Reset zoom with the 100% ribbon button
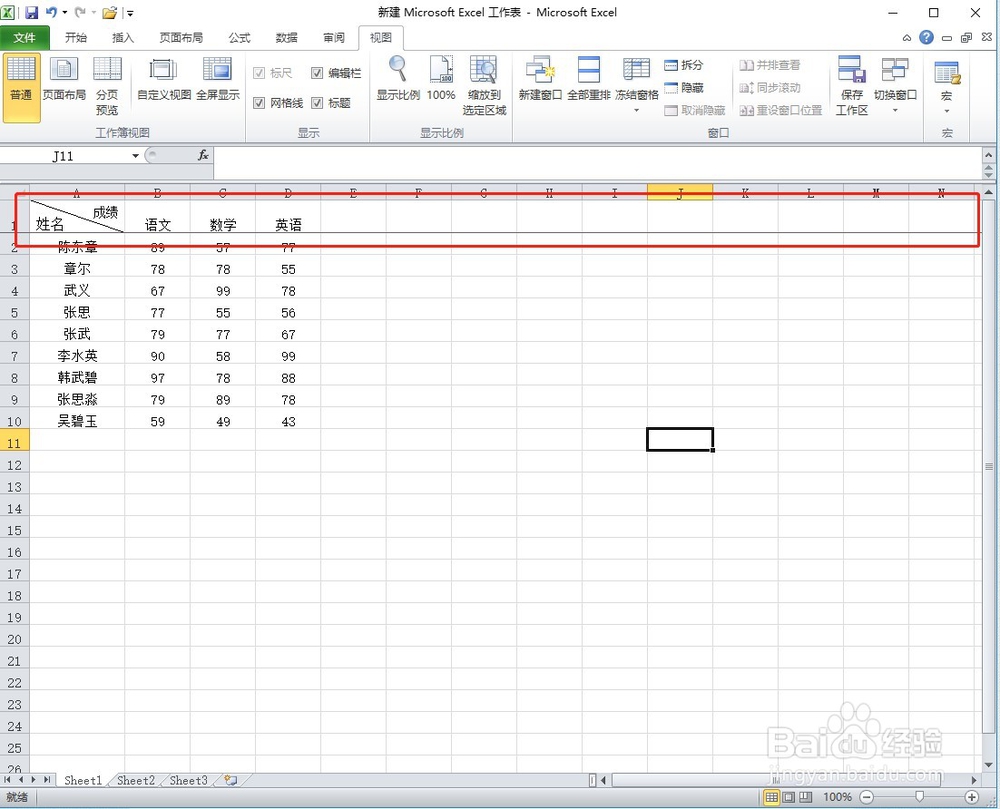1000x809 pixels. [x=441, y=80]
